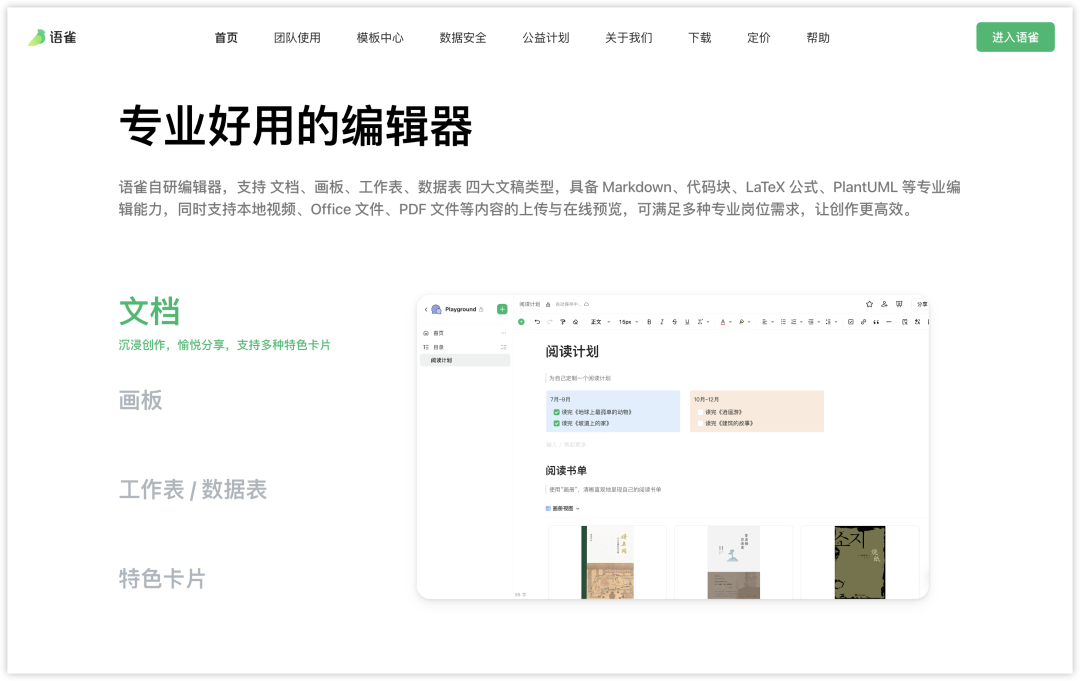The image size is (1080, 681).
Task: Insert a link with the chain icon
Action: point(864,322)
